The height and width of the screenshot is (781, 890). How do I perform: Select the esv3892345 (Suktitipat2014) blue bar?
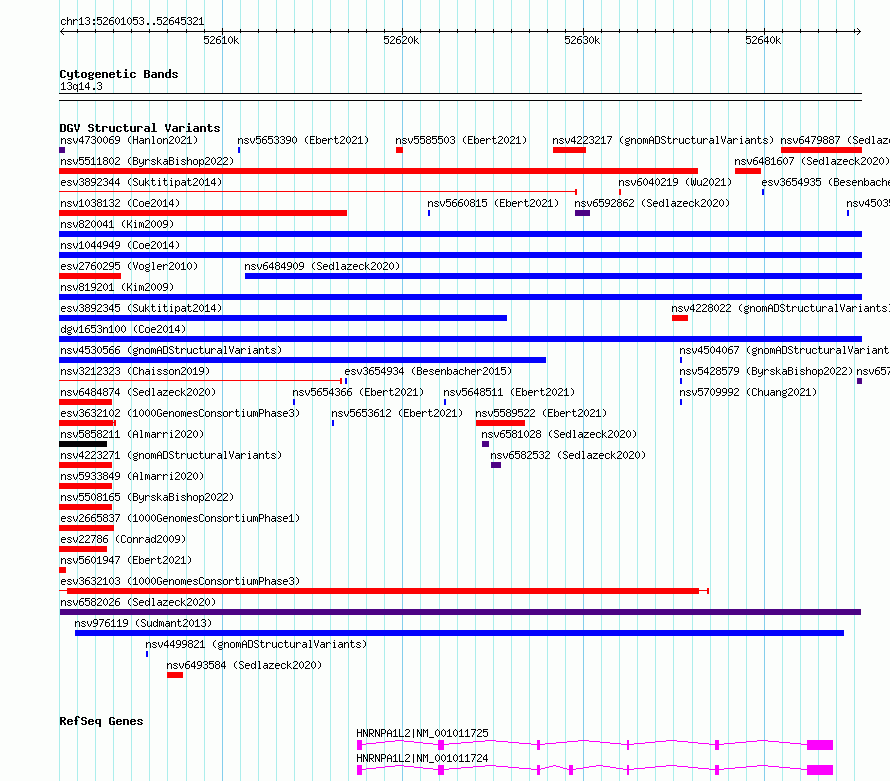tap(283, 318)
